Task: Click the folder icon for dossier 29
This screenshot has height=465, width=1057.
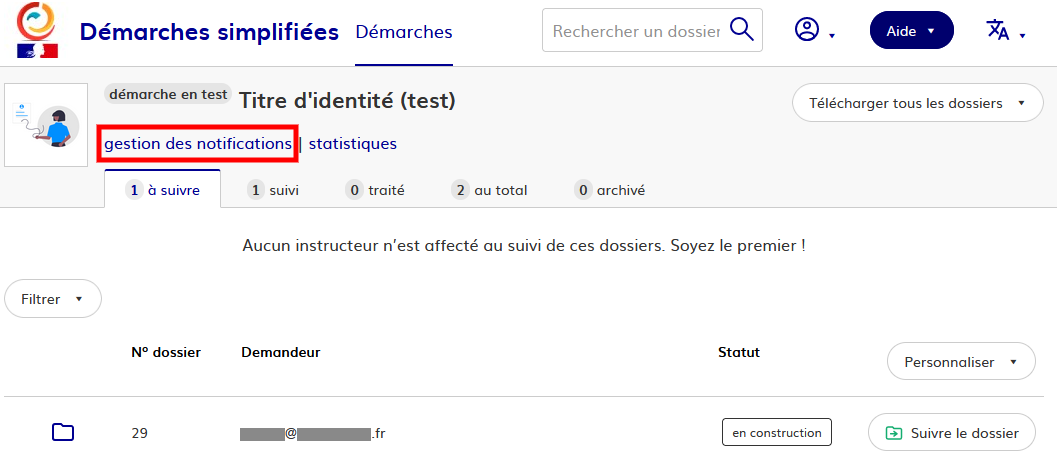Action: pos(63,432)
